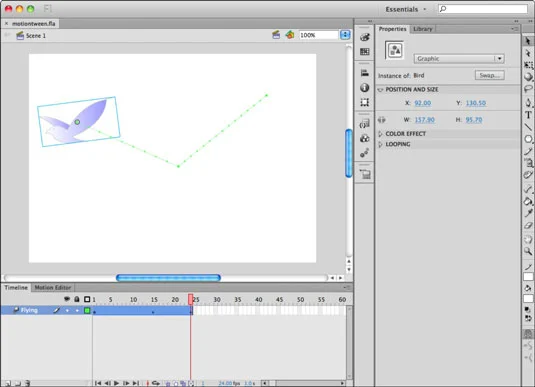The width and height of the screenshot is (535, 387).
Task: Open the Essentials workspace dropdown
Action: 406,9
